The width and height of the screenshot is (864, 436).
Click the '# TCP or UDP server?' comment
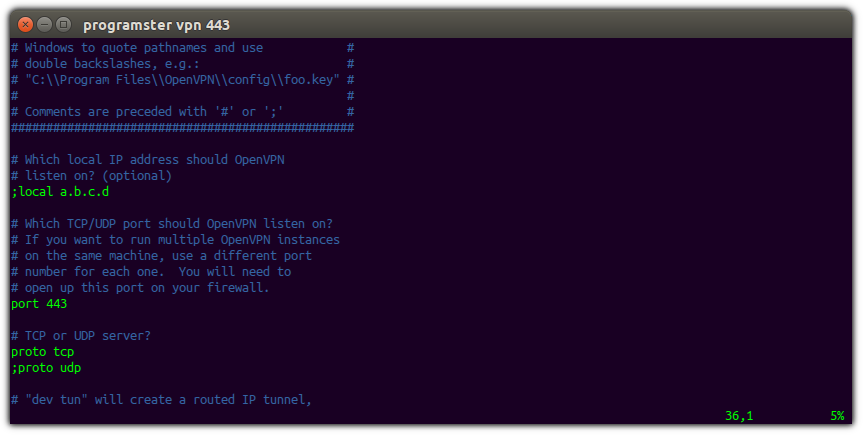pos(81,336)
